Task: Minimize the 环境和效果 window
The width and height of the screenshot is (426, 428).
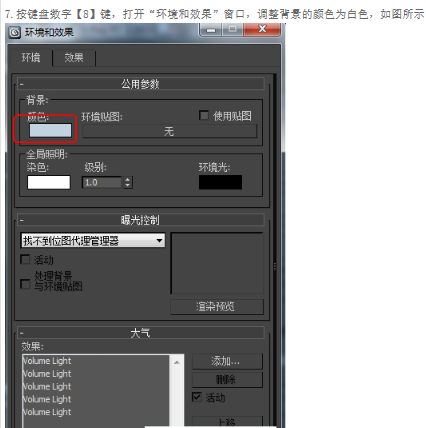Action: pyautogui.click(x=211, y=30)
